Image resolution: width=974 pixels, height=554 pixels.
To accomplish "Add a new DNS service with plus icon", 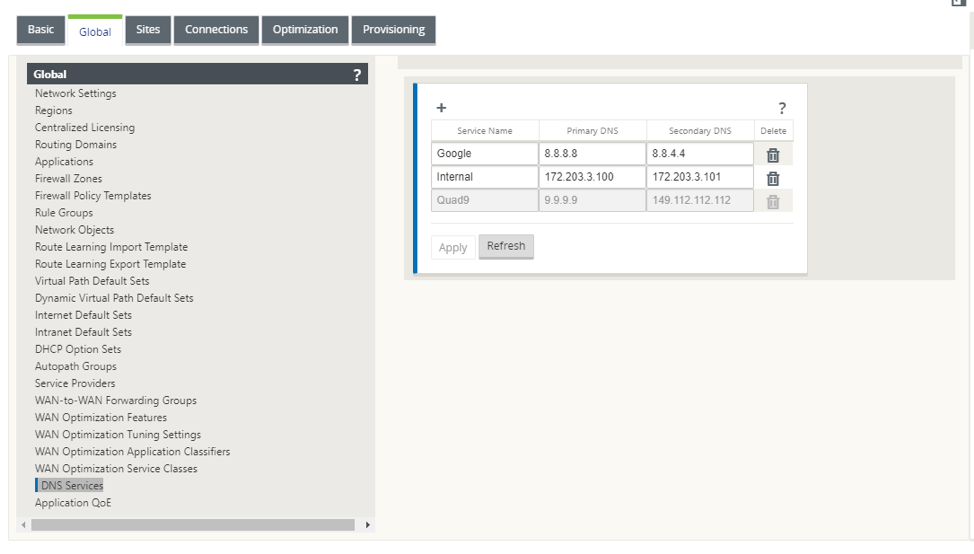I will click(441, 108).
